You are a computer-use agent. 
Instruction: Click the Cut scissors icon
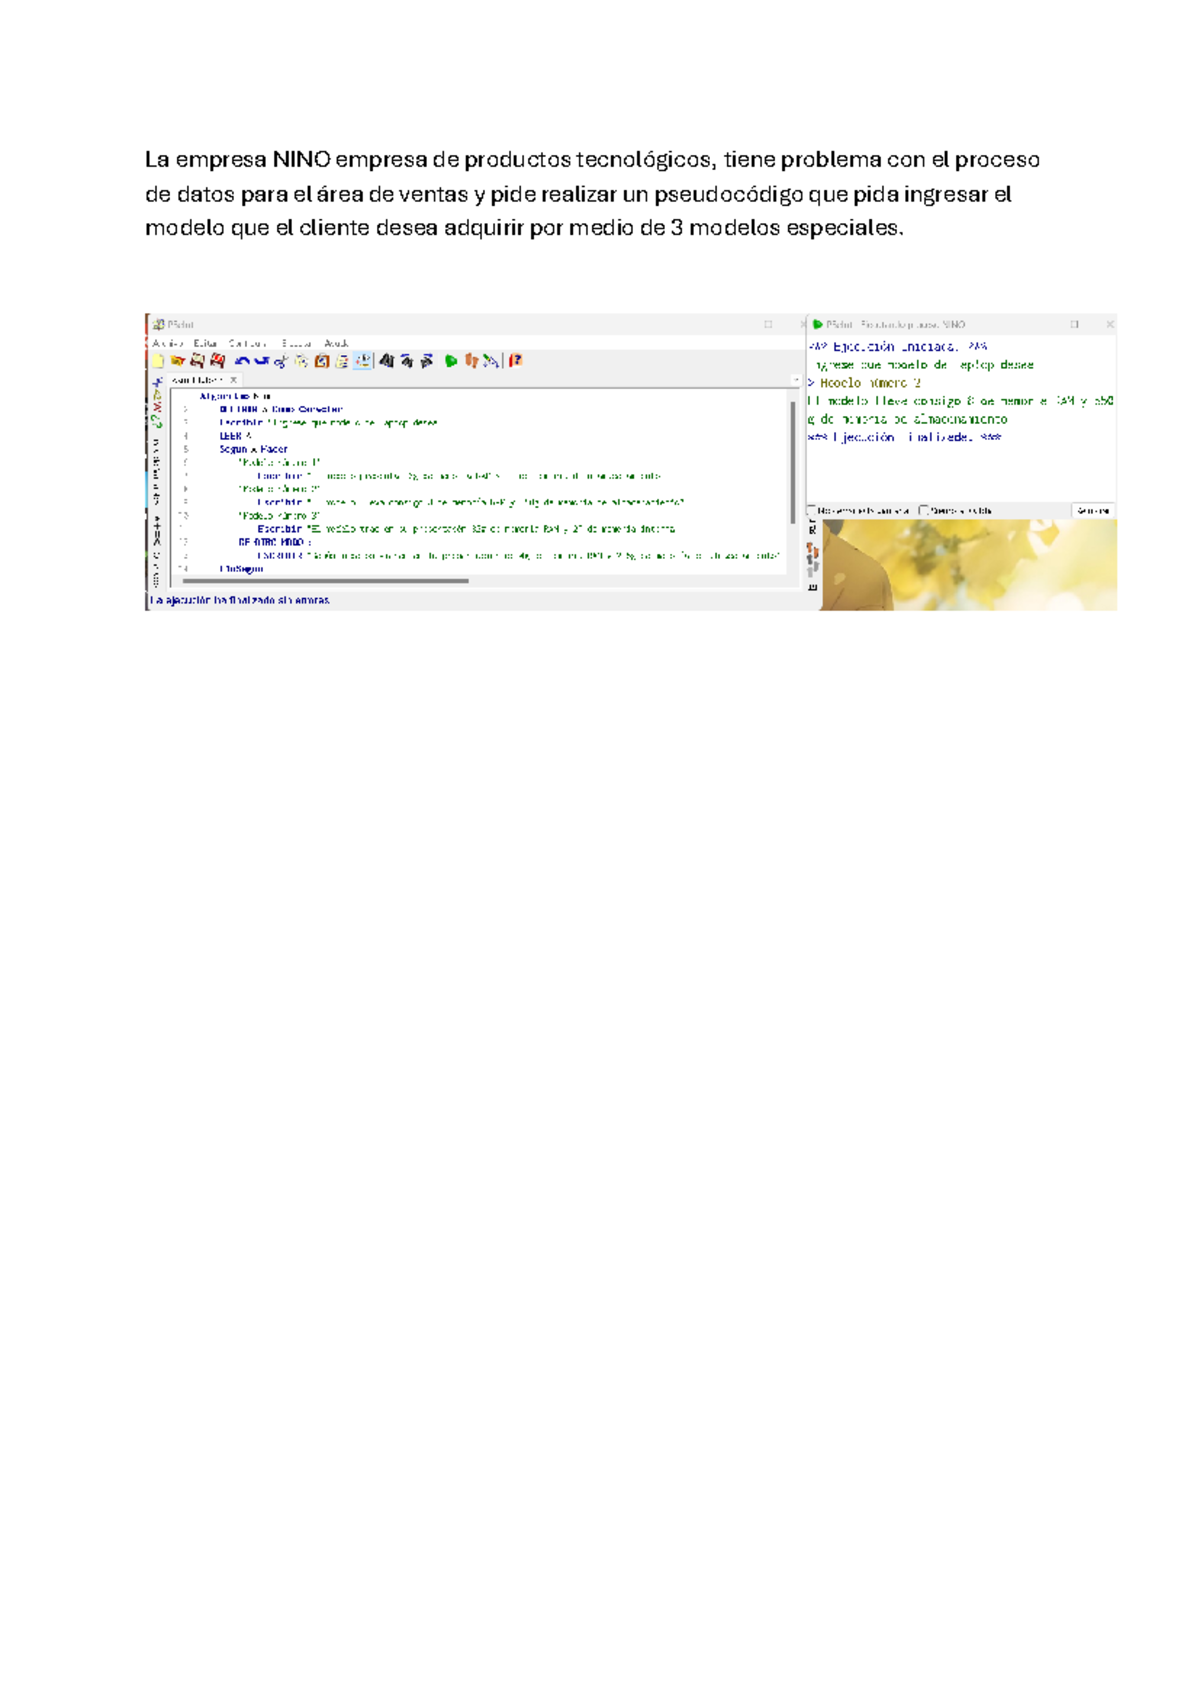click(x=281, y=361)
